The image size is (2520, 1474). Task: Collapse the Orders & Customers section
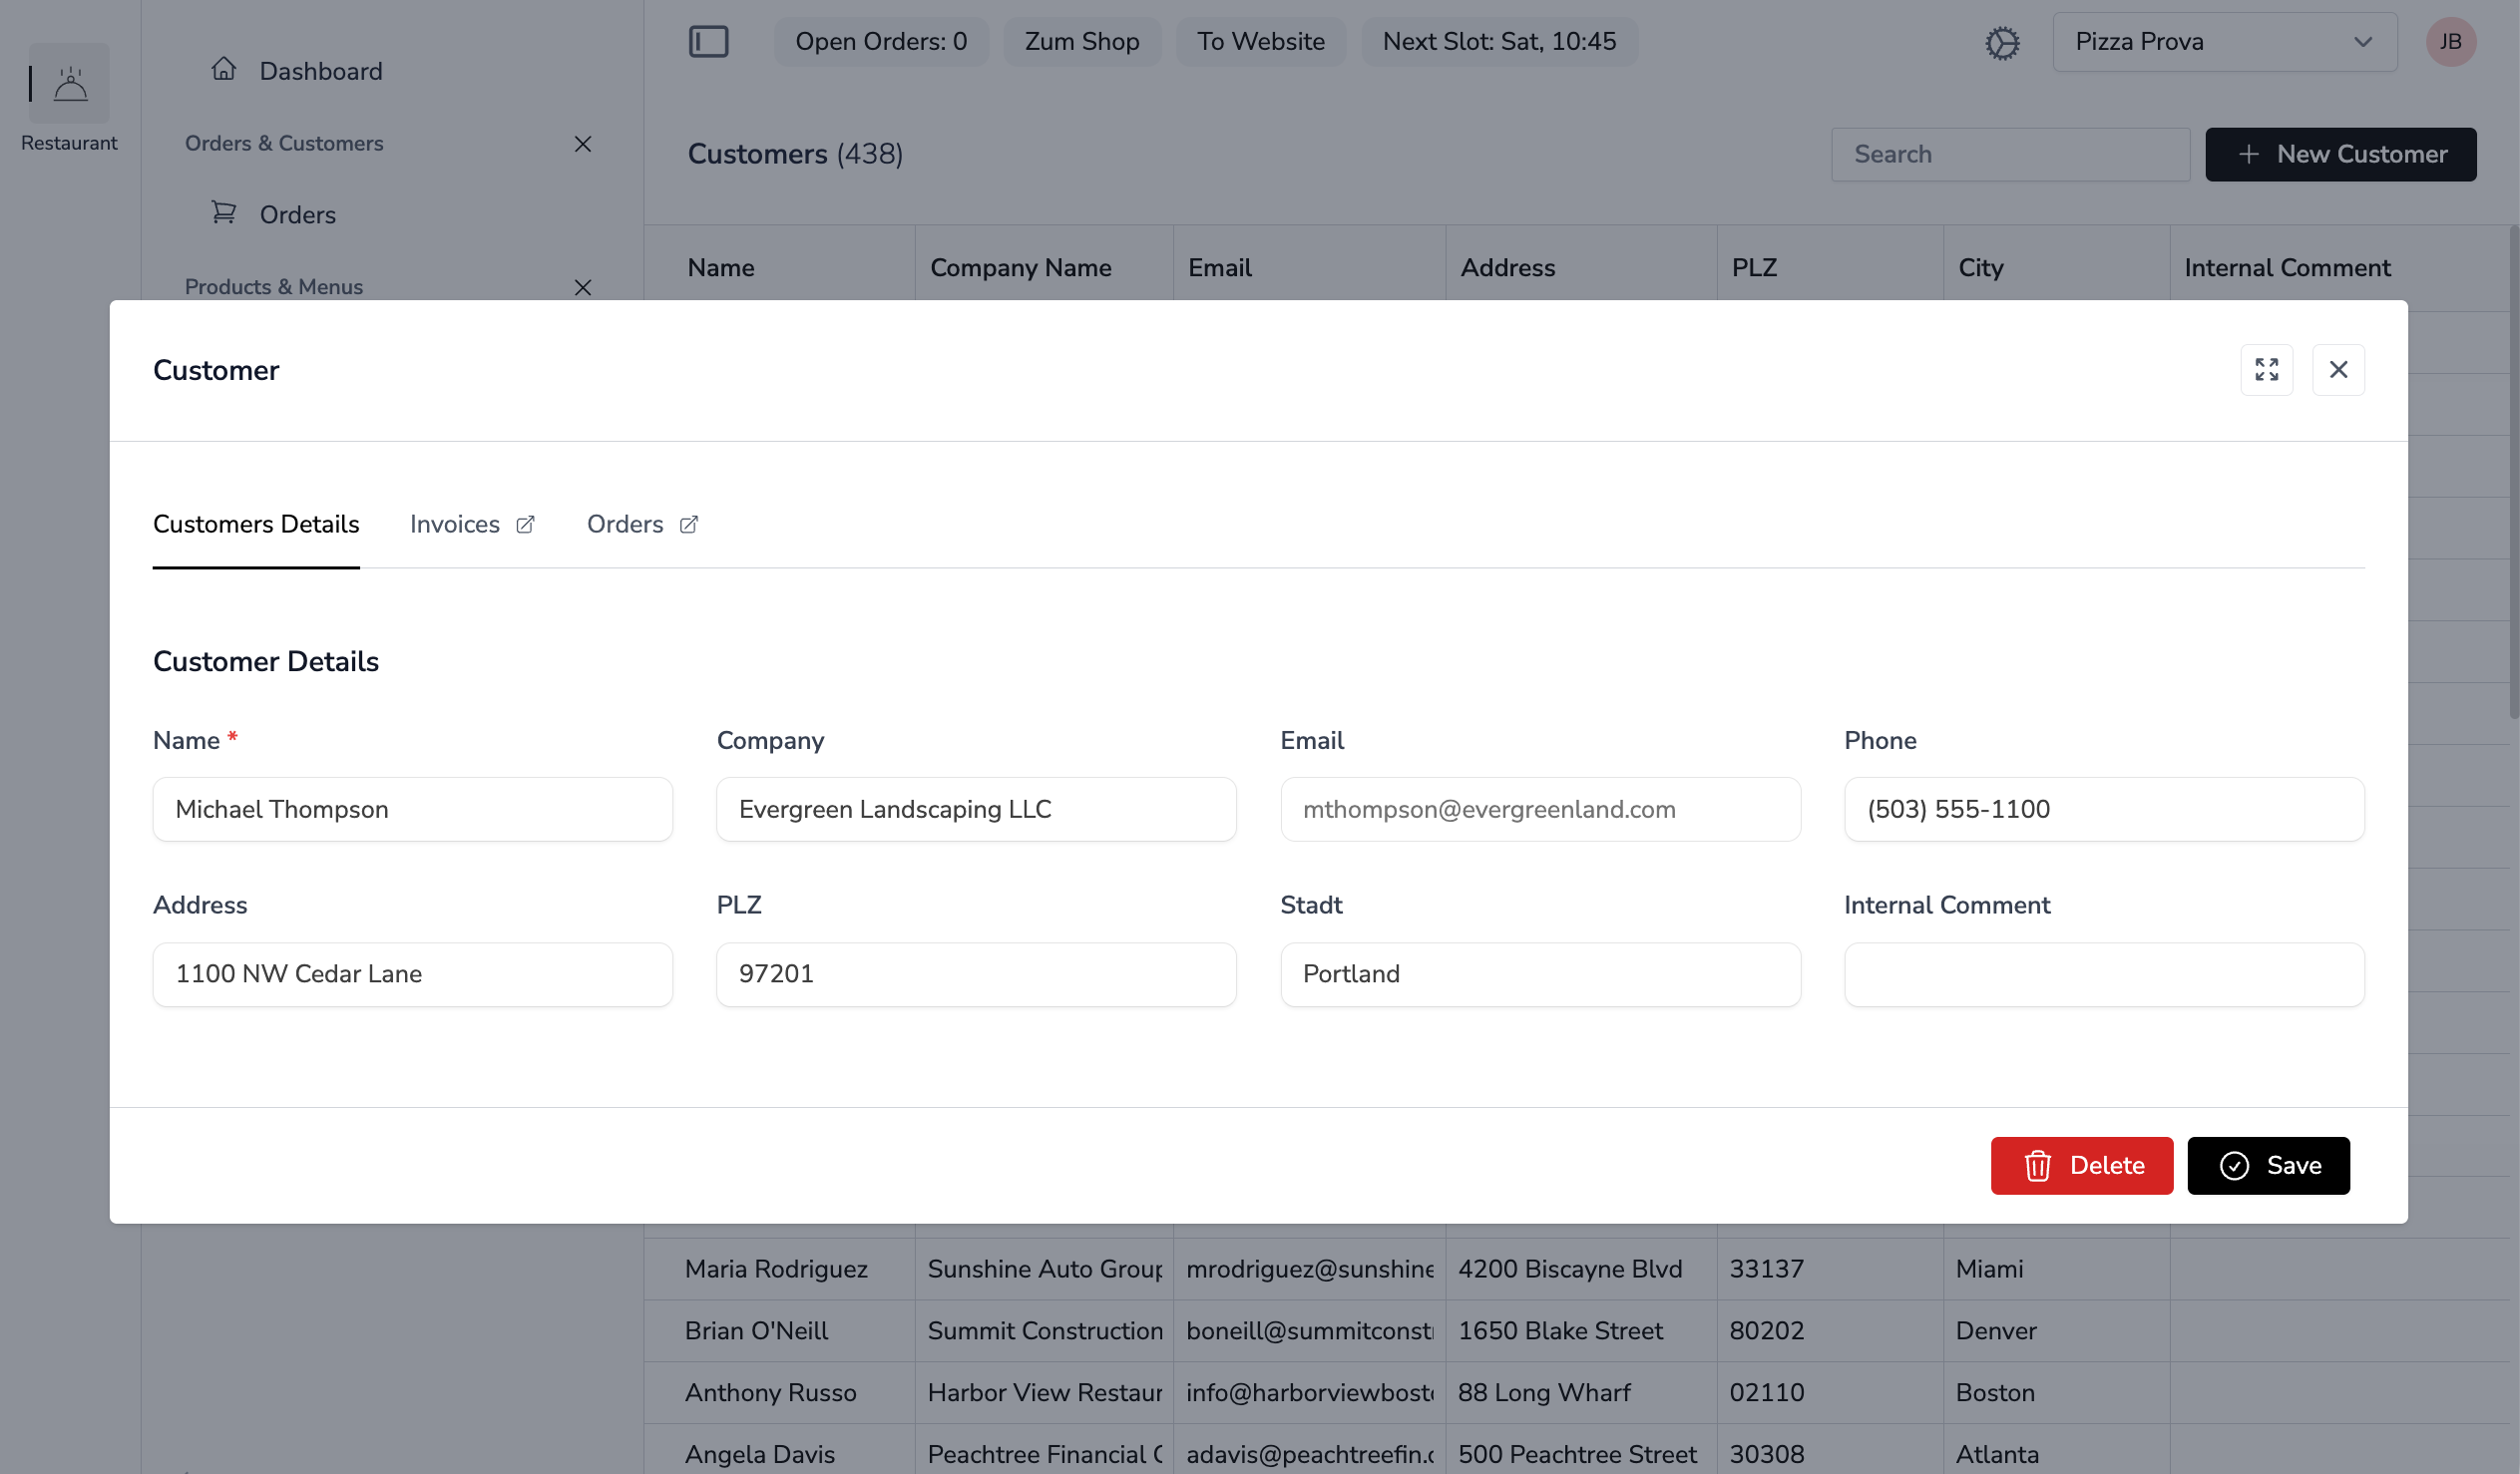584,144
